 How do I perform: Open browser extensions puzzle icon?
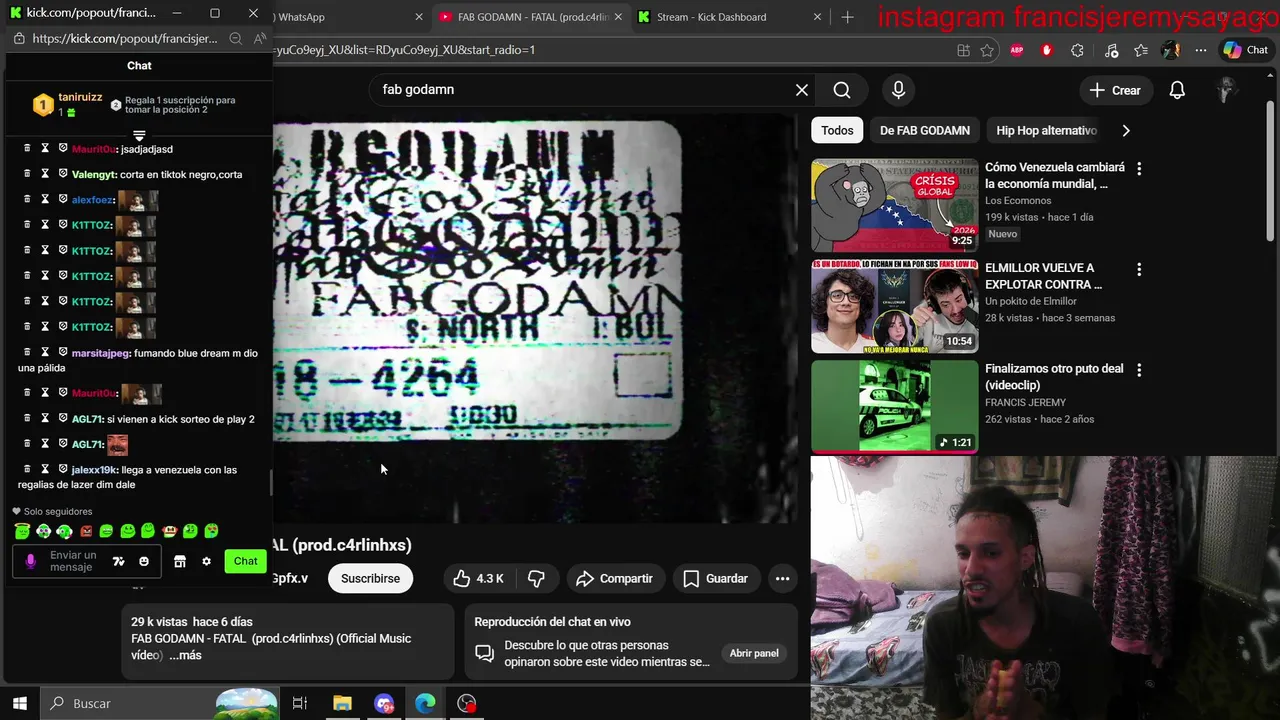[1077, 50]
